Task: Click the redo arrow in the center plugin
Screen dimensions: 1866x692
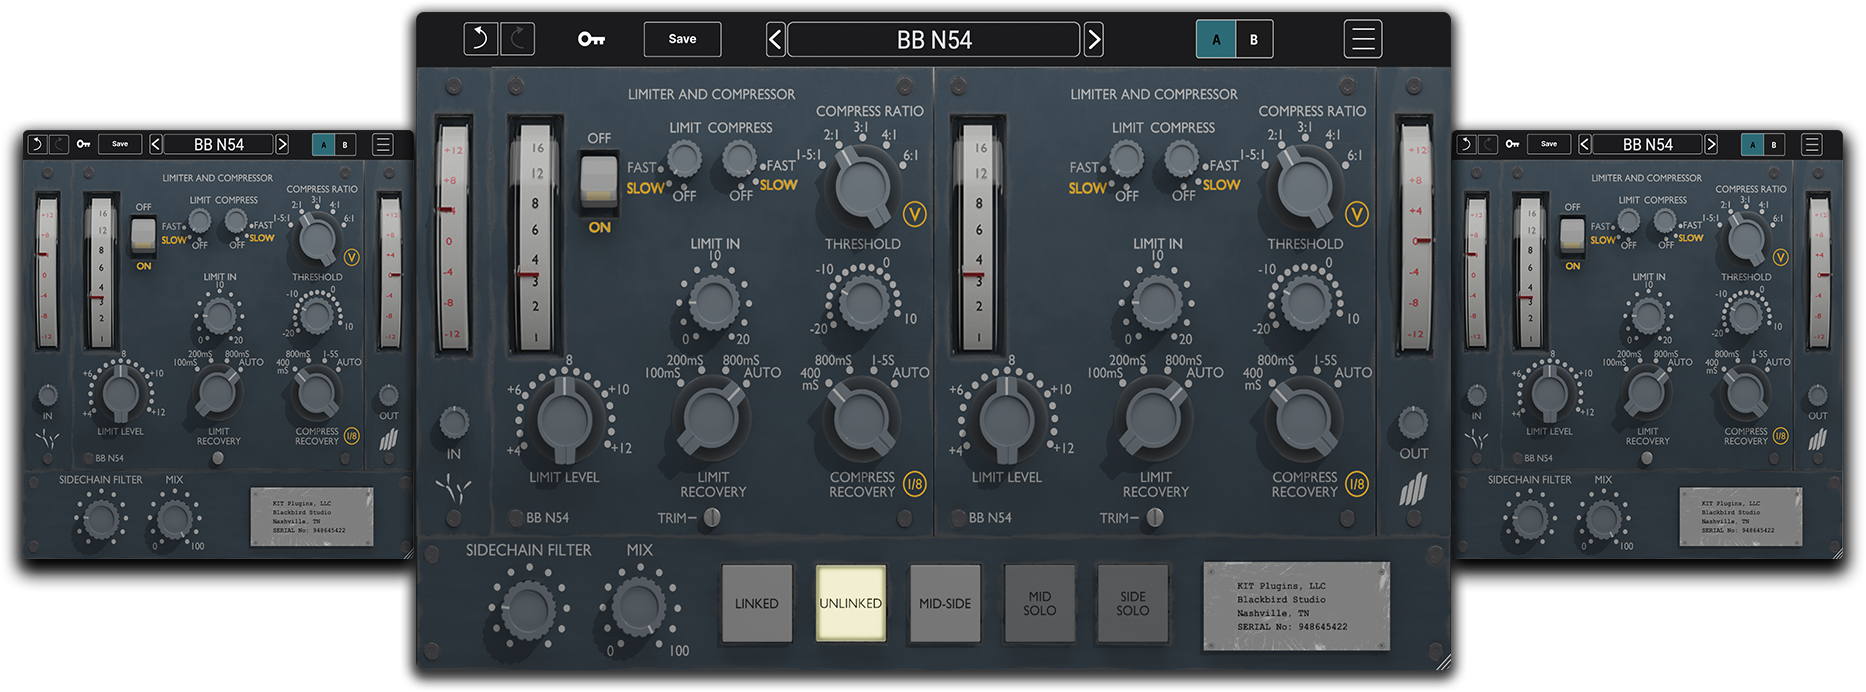Action: click(x=517, y=39)
